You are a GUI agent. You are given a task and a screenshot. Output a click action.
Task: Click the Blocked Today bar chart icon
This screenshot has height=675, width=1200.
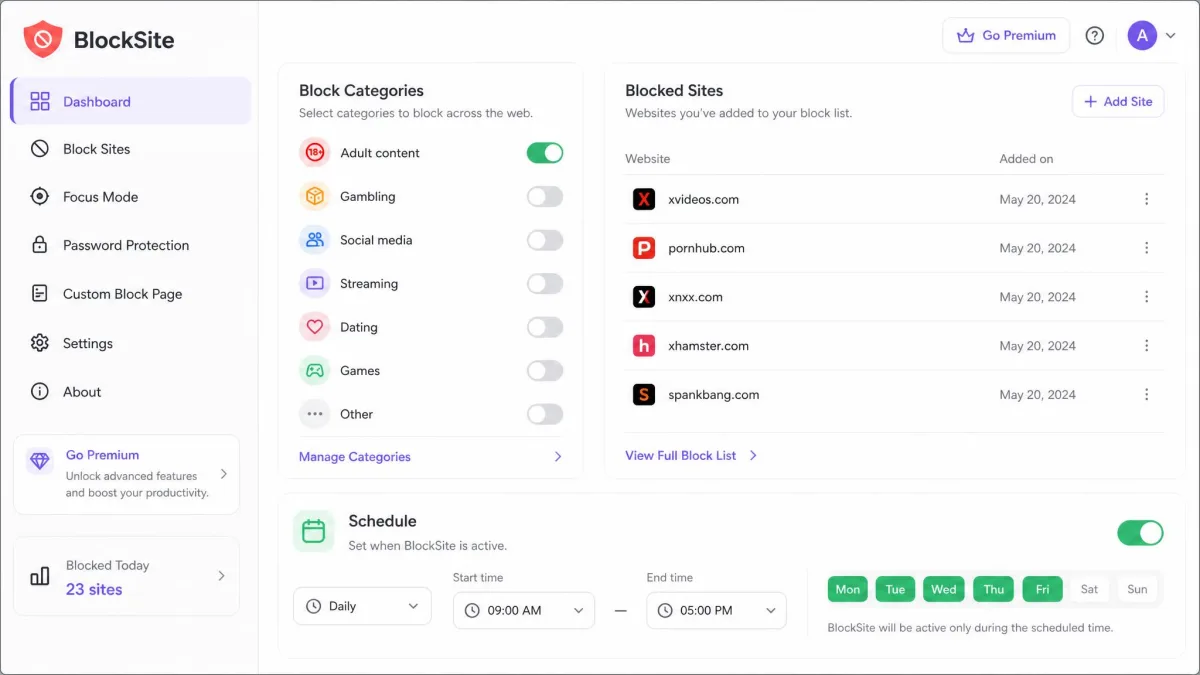point(40,576)
